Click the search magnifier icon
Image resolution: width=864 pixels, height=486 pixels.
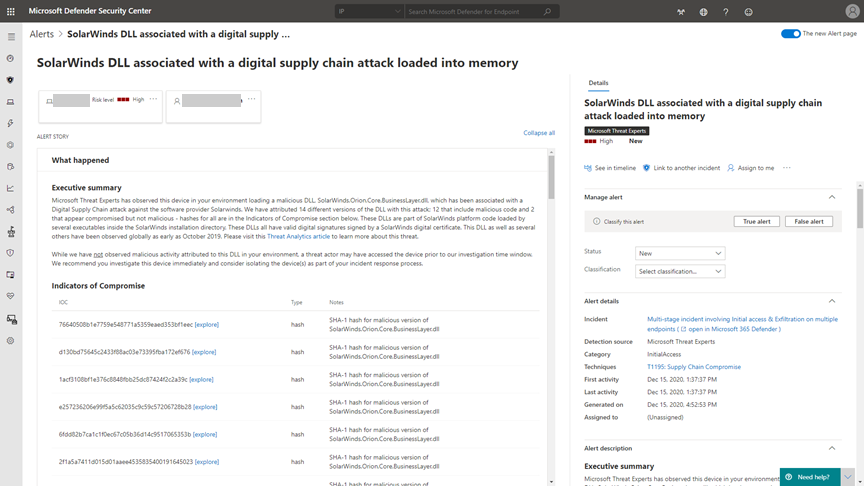coord(547,12)
